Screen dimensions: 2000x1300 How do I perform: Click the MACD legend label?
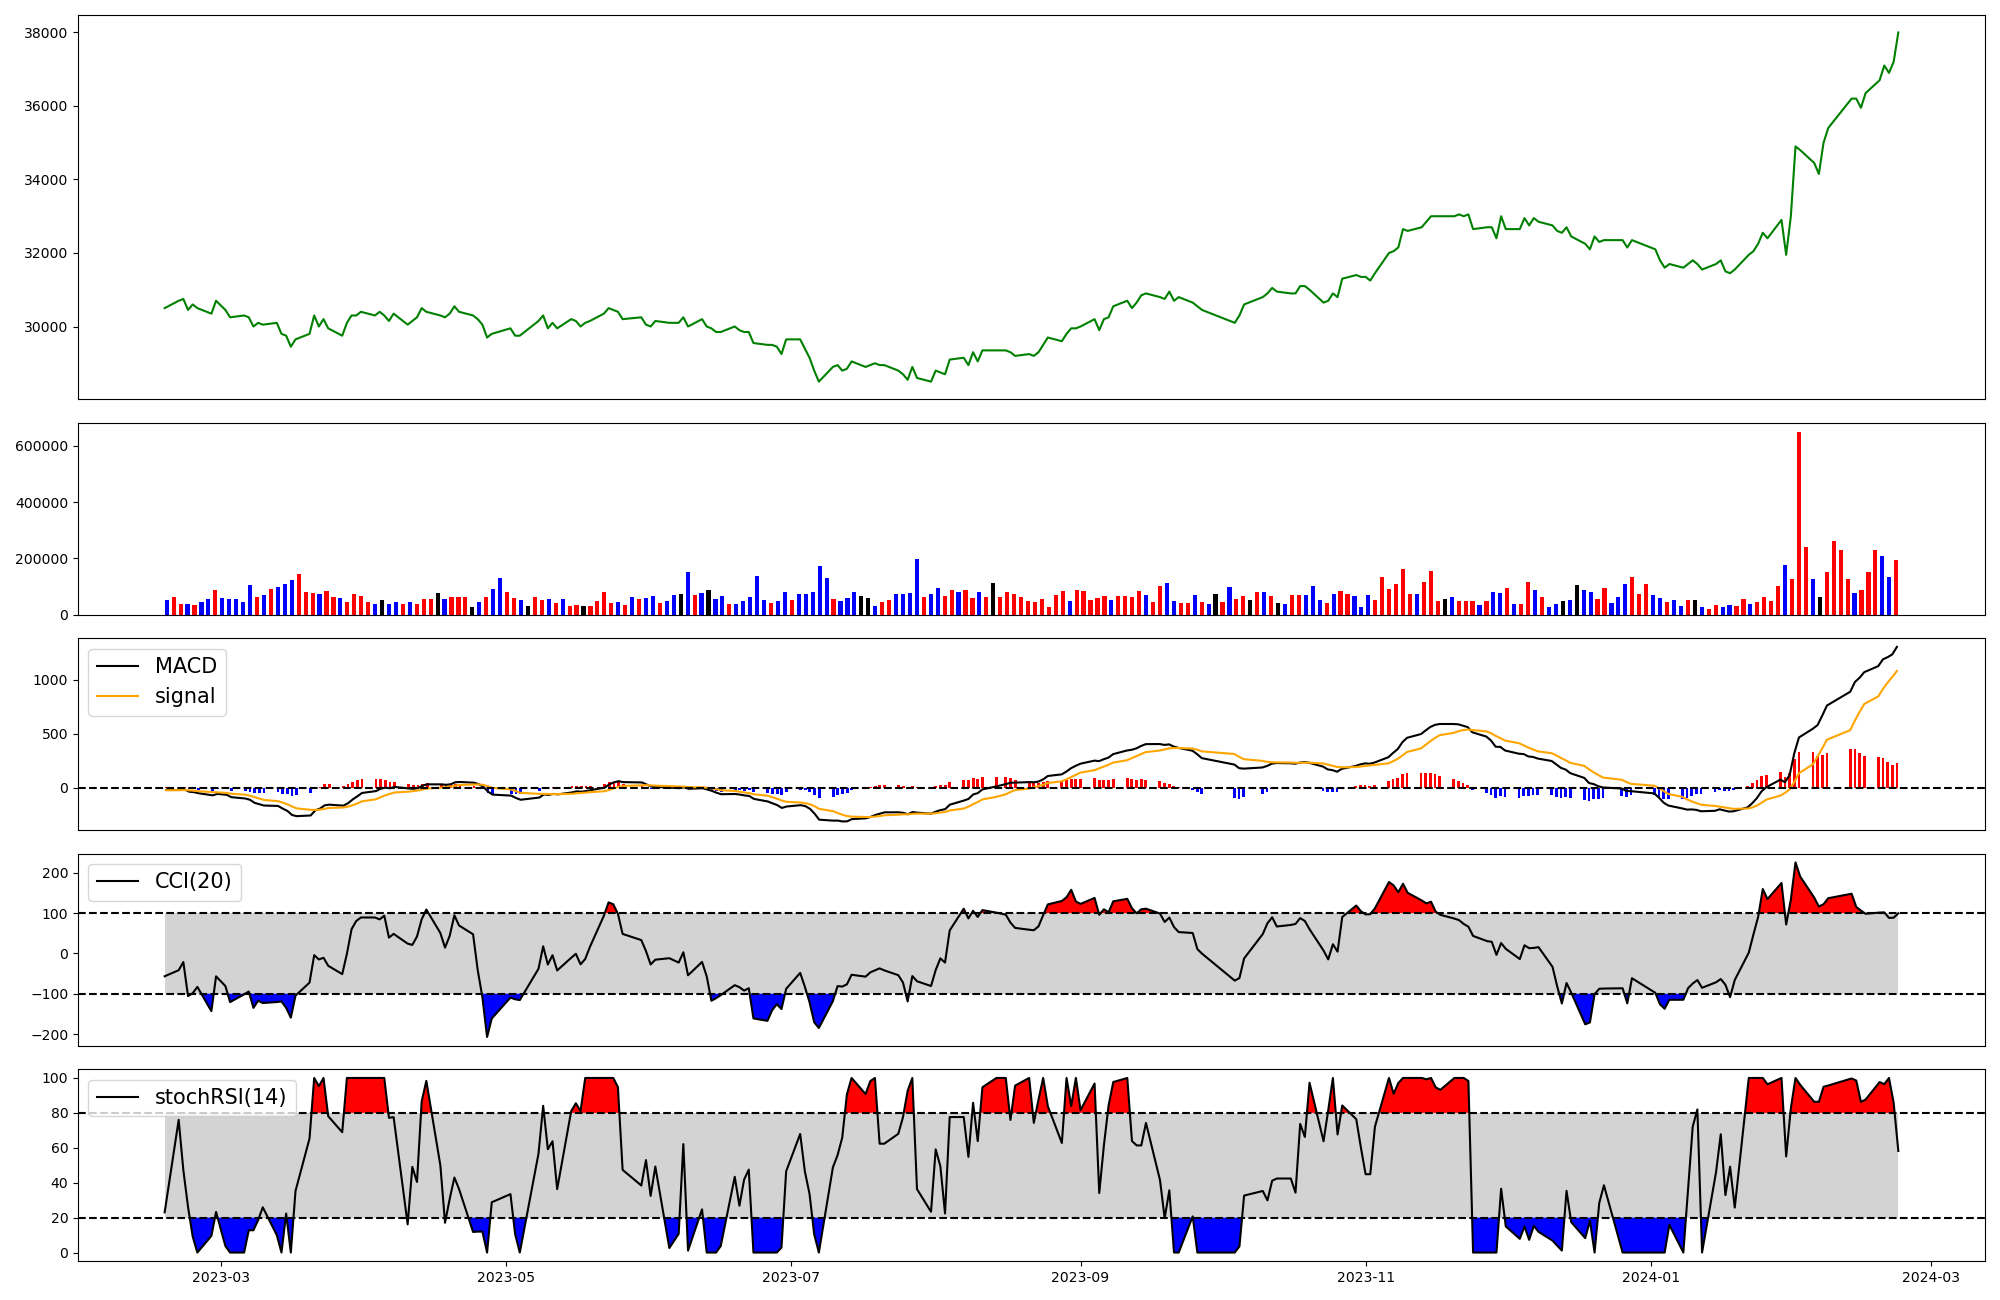pos(185,666)
